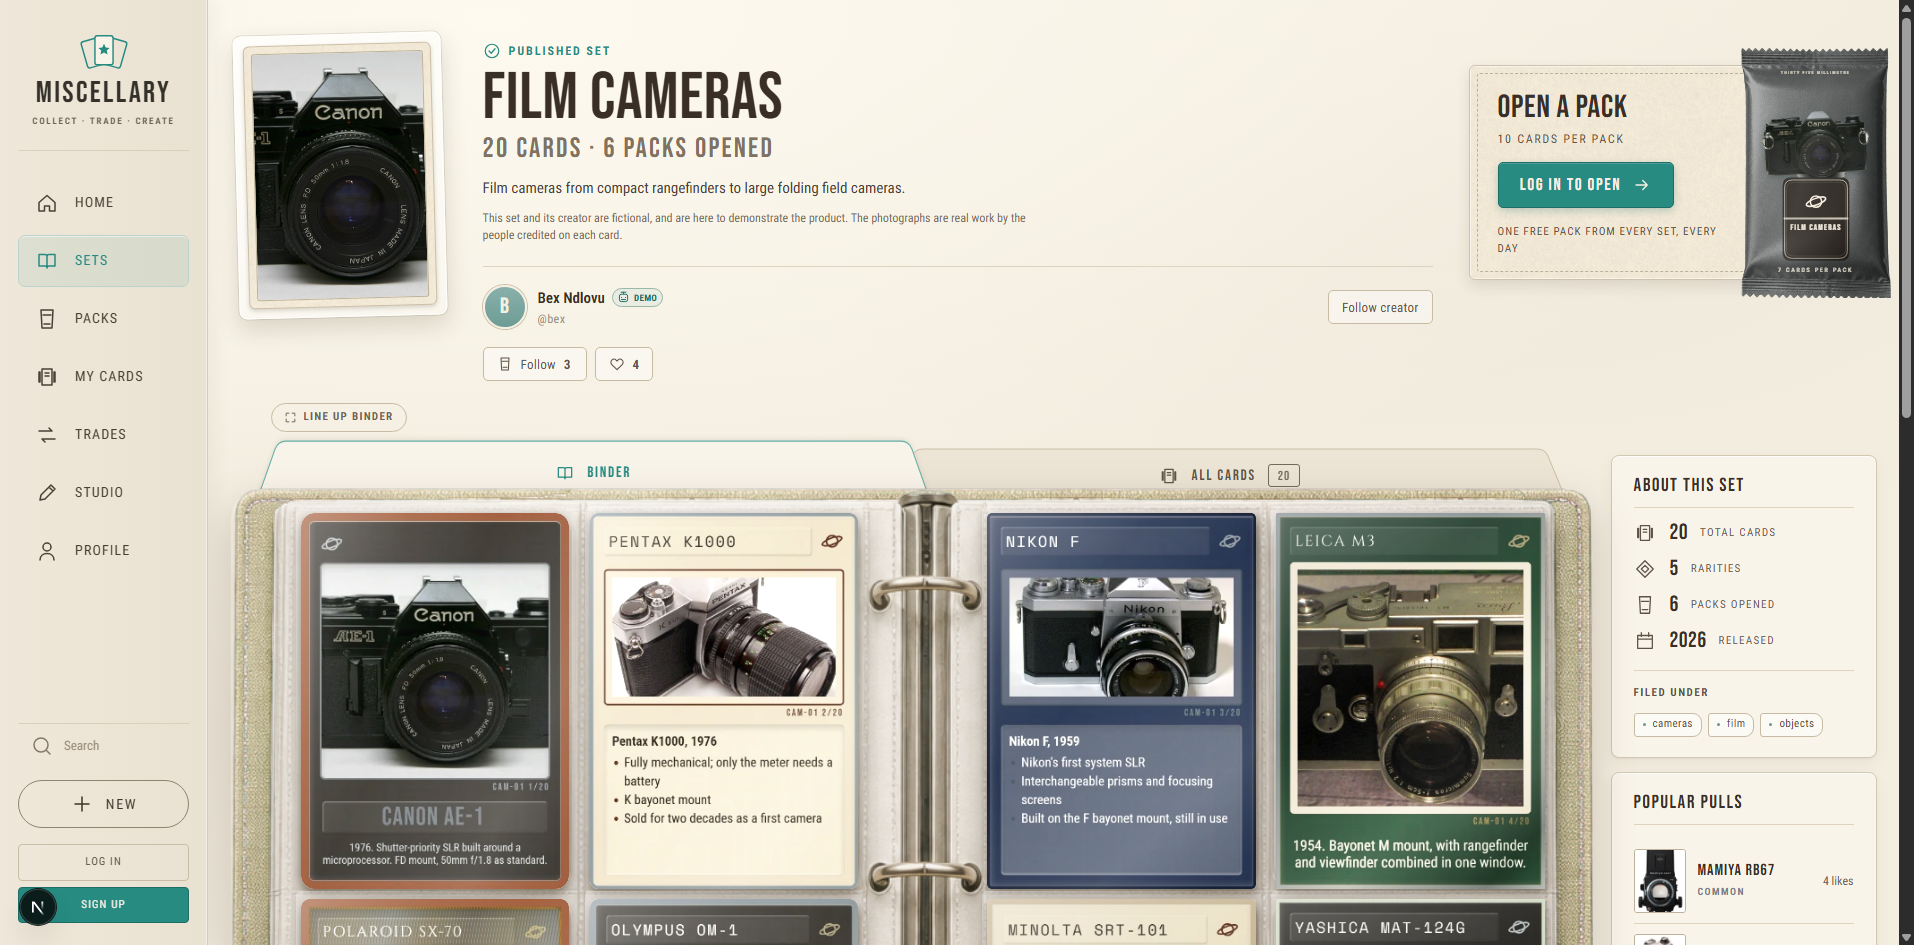The width and height of the screenshot is (1914, 945).
Task: Click the Follow creator button
Action: [x=1380, y=308]
